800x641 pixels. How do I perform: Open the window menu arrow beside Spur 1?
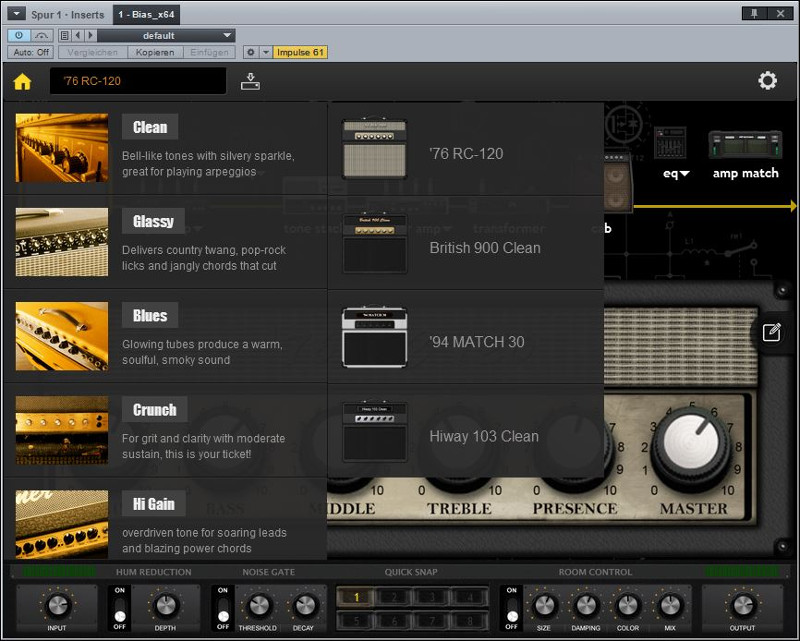16,14
